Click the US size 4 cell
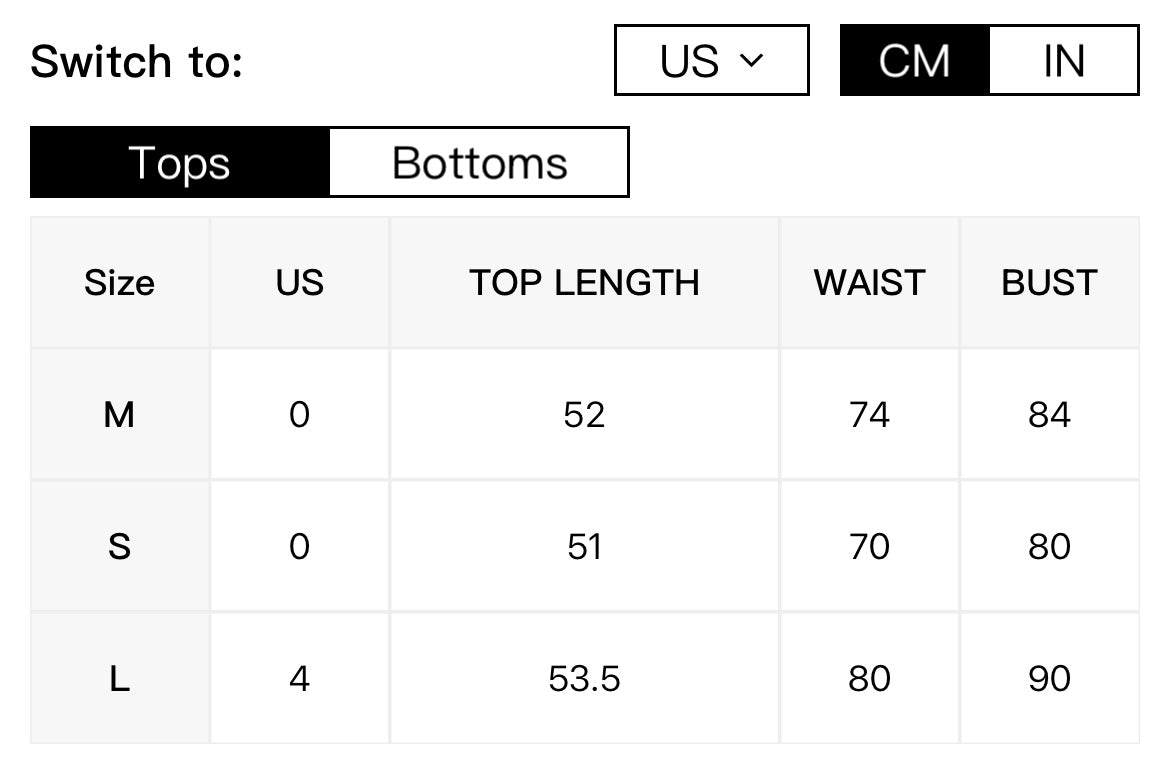This screenshot has width=1170, height=757. (x=299, y=679)
